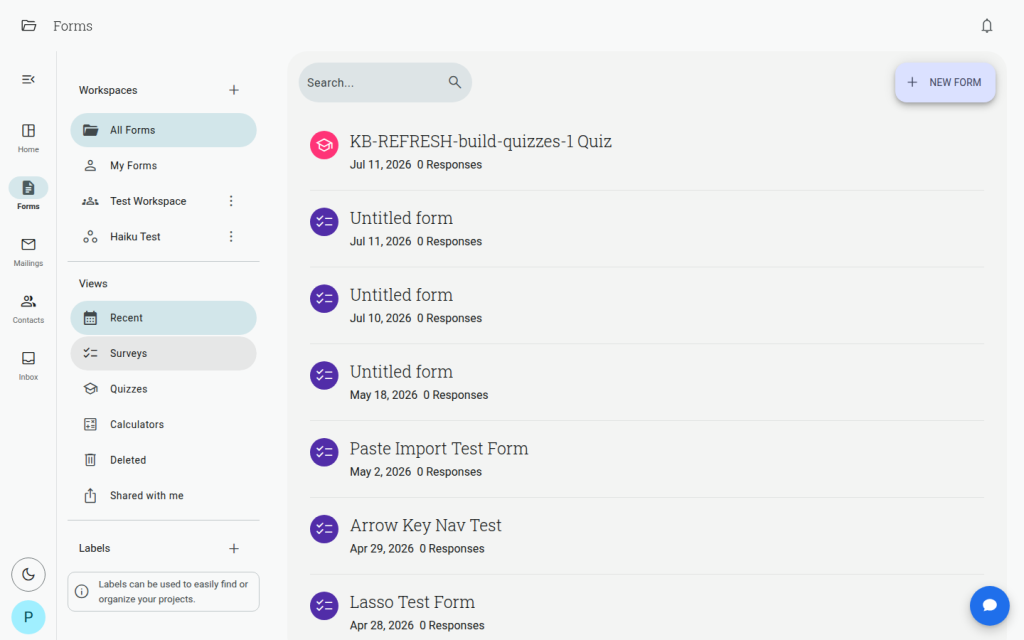Image resolution: width=1024 pixels, height=640 pixels.
Task: Click the info icon in Labels hint
Action: [82, 592]
